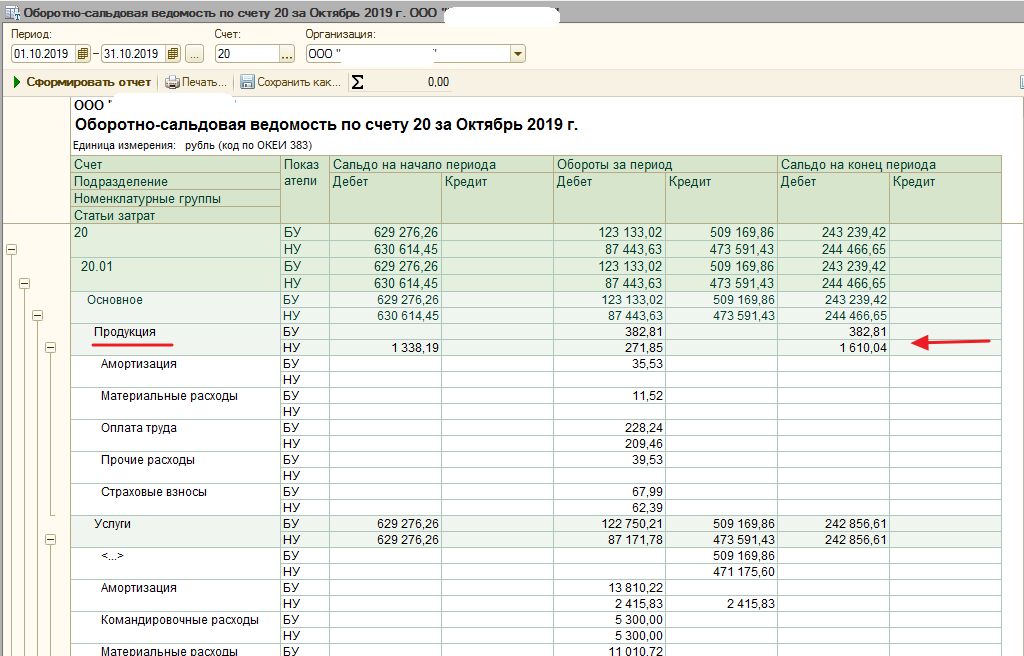Image resolution: width=1024 pixels, height=656 pixels.
Task: Click the end date field 31.10.2019
Action: coord(133,54)
